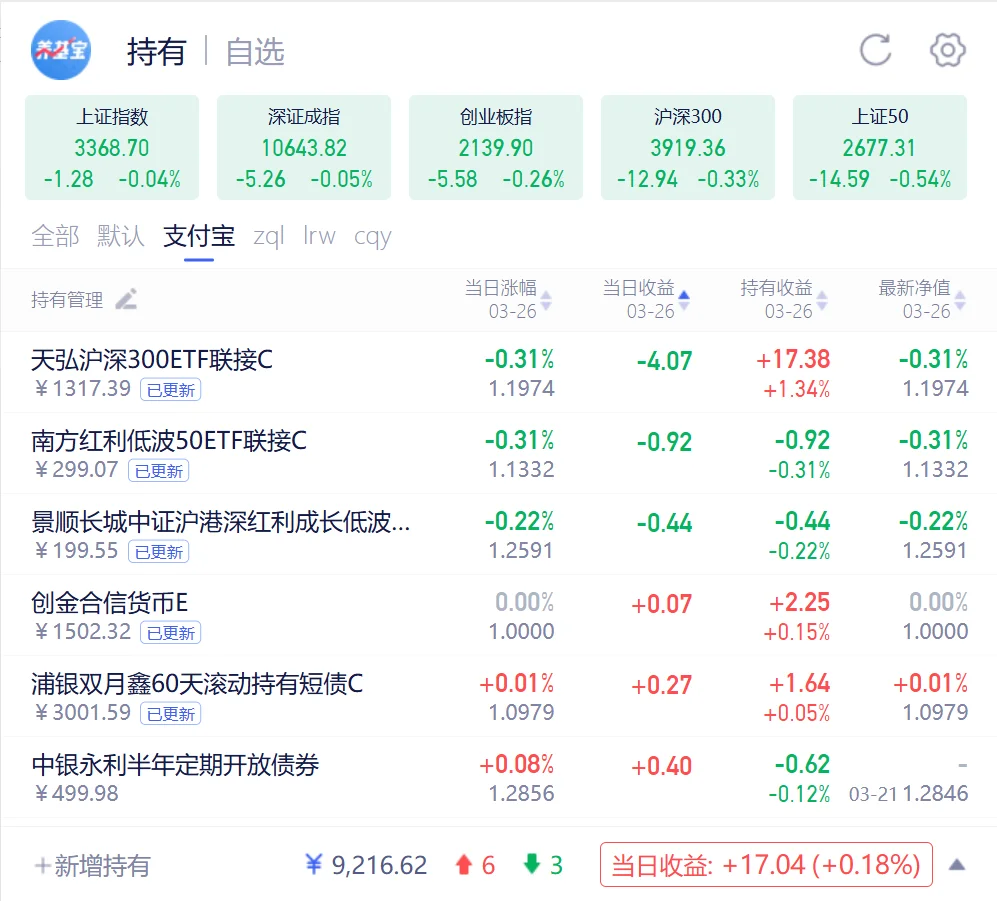The width and height of the screenshot is (997, 901).
Task: Select the 全部 group tab
Action: point(55,236)
